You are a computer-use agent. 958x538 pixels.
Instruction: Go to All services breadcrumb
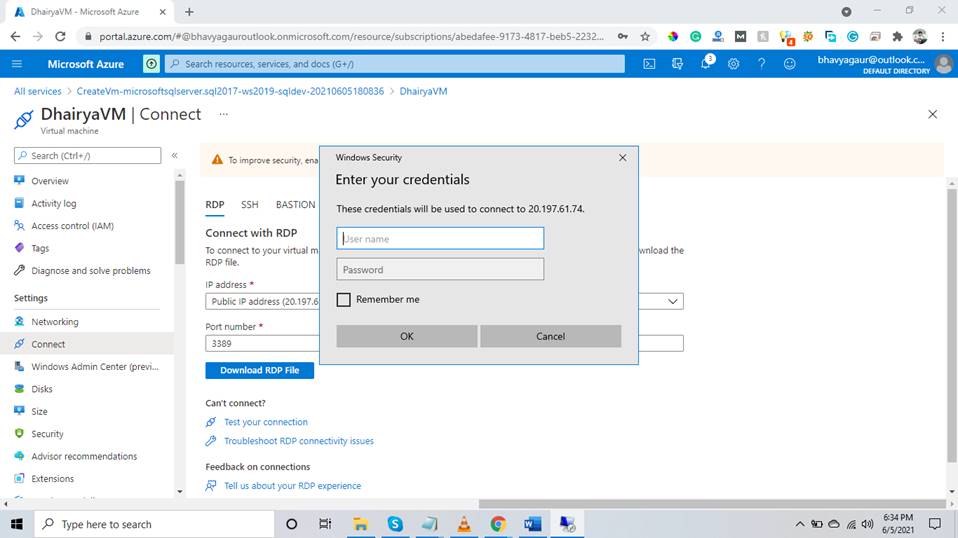[38, 91]
